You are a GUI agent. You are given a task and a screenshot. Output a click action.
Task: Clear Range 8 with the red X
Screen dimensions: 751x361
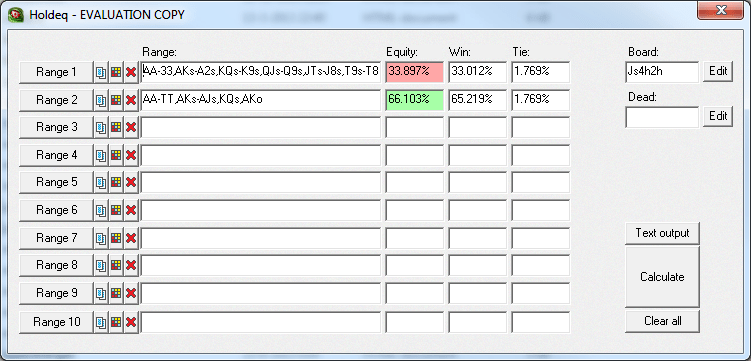point(131,265)
